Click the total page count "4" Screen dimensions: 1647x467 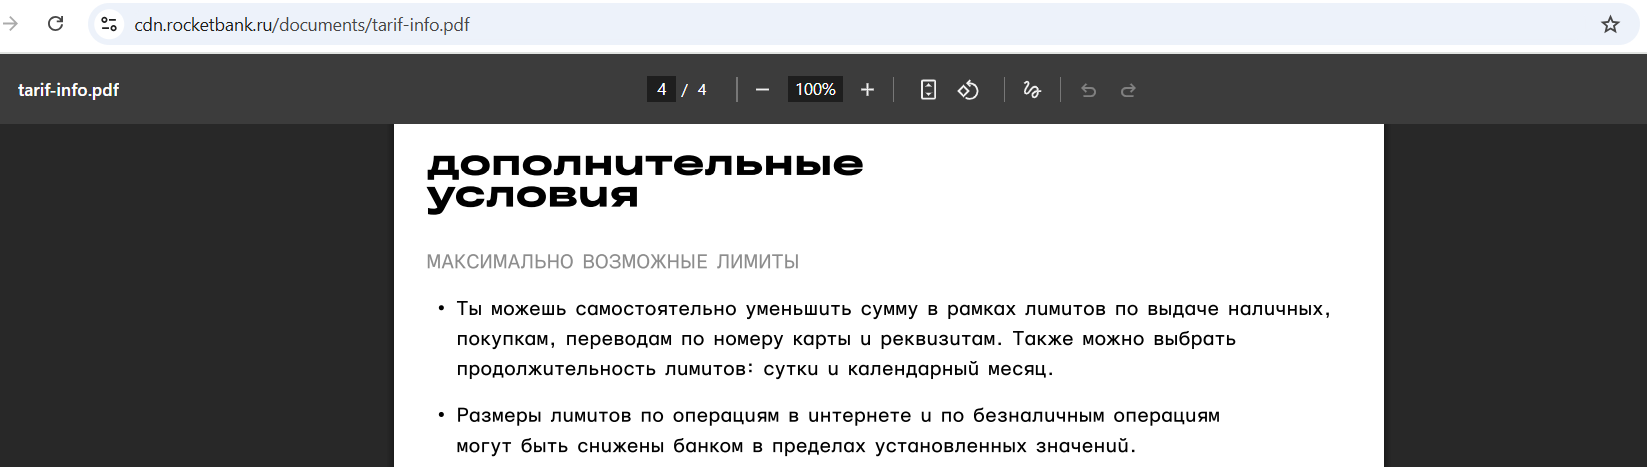click(702, 90)
